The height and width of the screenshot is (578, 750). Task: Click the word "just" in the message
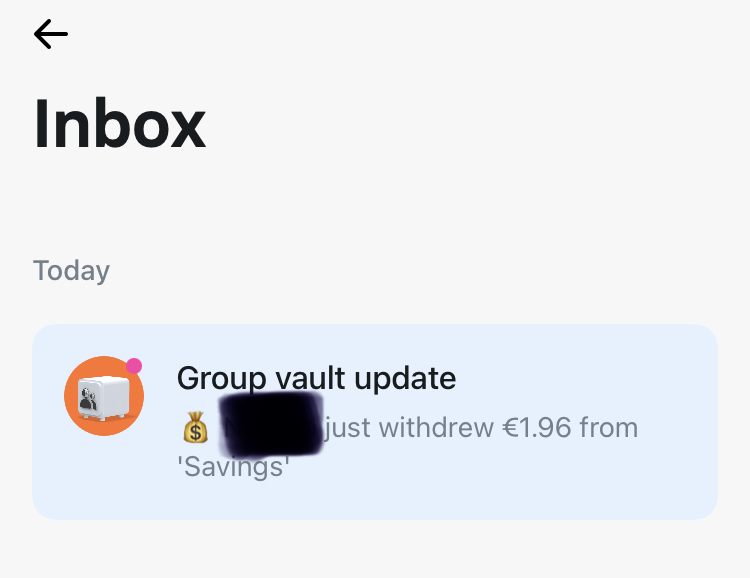[x=348, y=428]
